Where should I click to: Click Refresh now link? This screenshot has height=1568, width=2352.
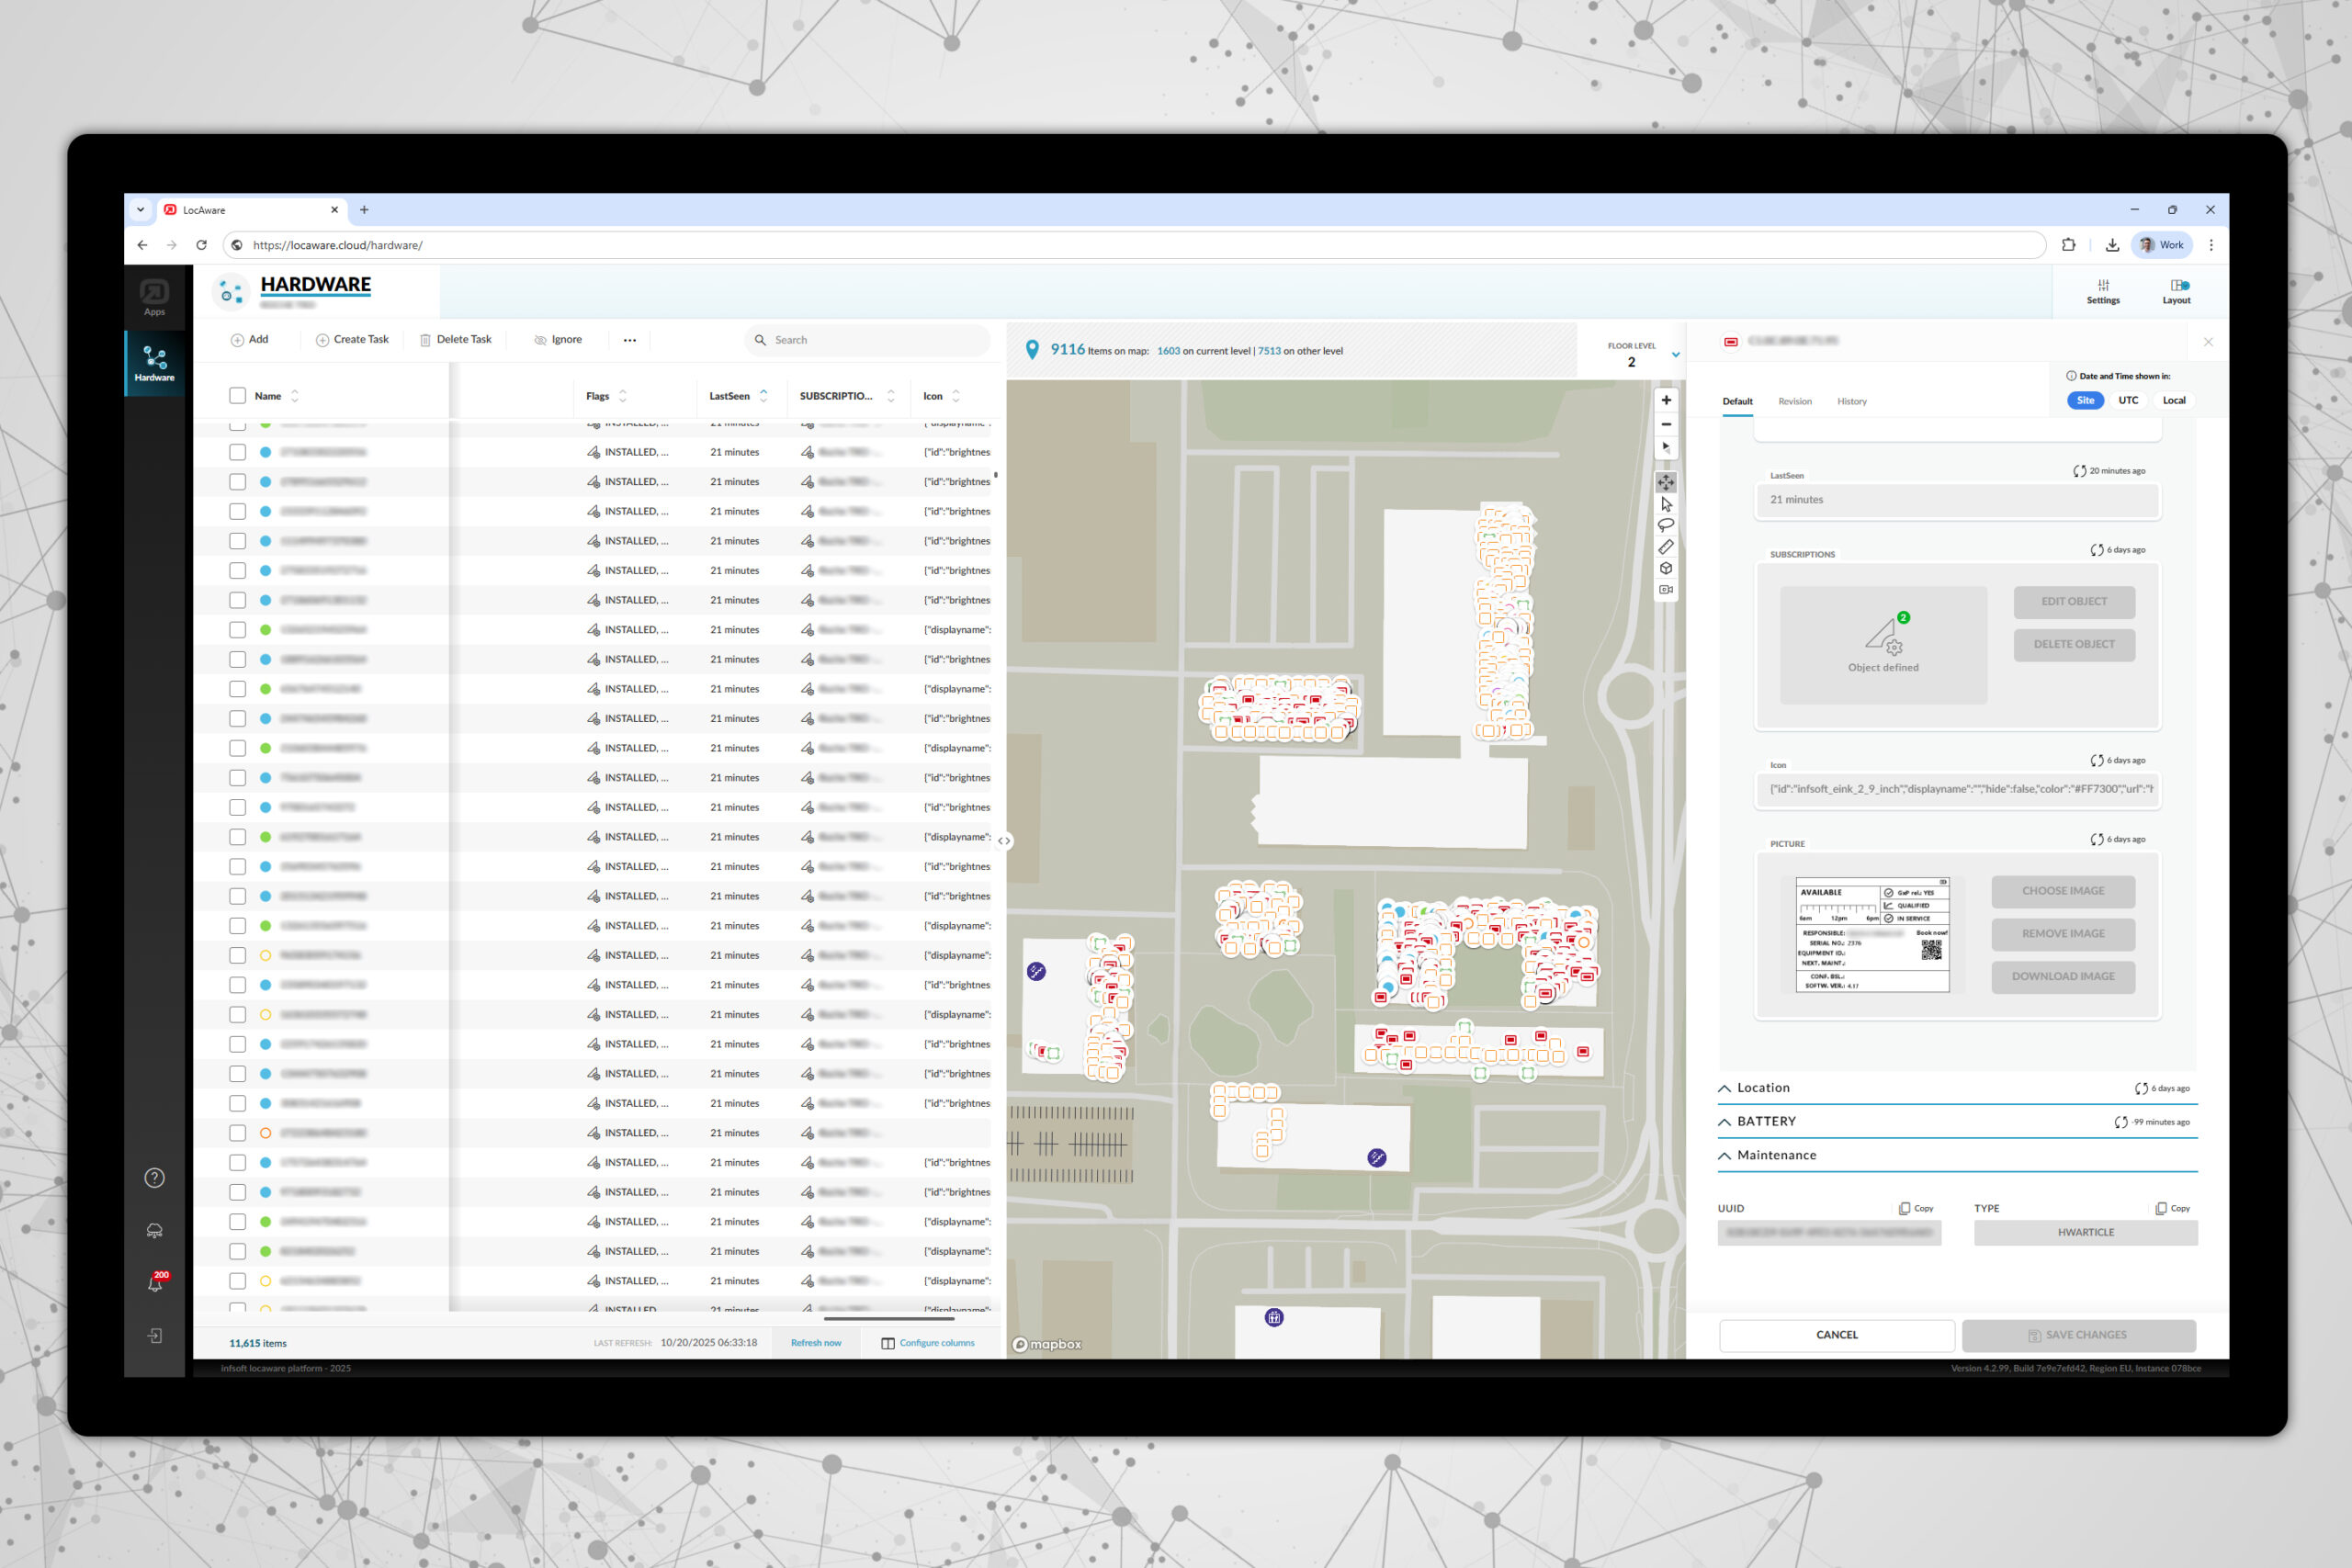pyautogui.click(x=815, y=1343)
